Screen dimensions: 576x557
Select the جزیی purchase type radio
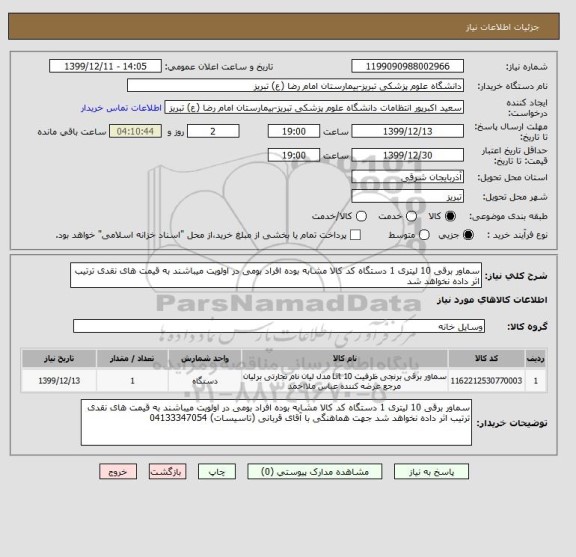pyautogui.click(x=468, y=235)
